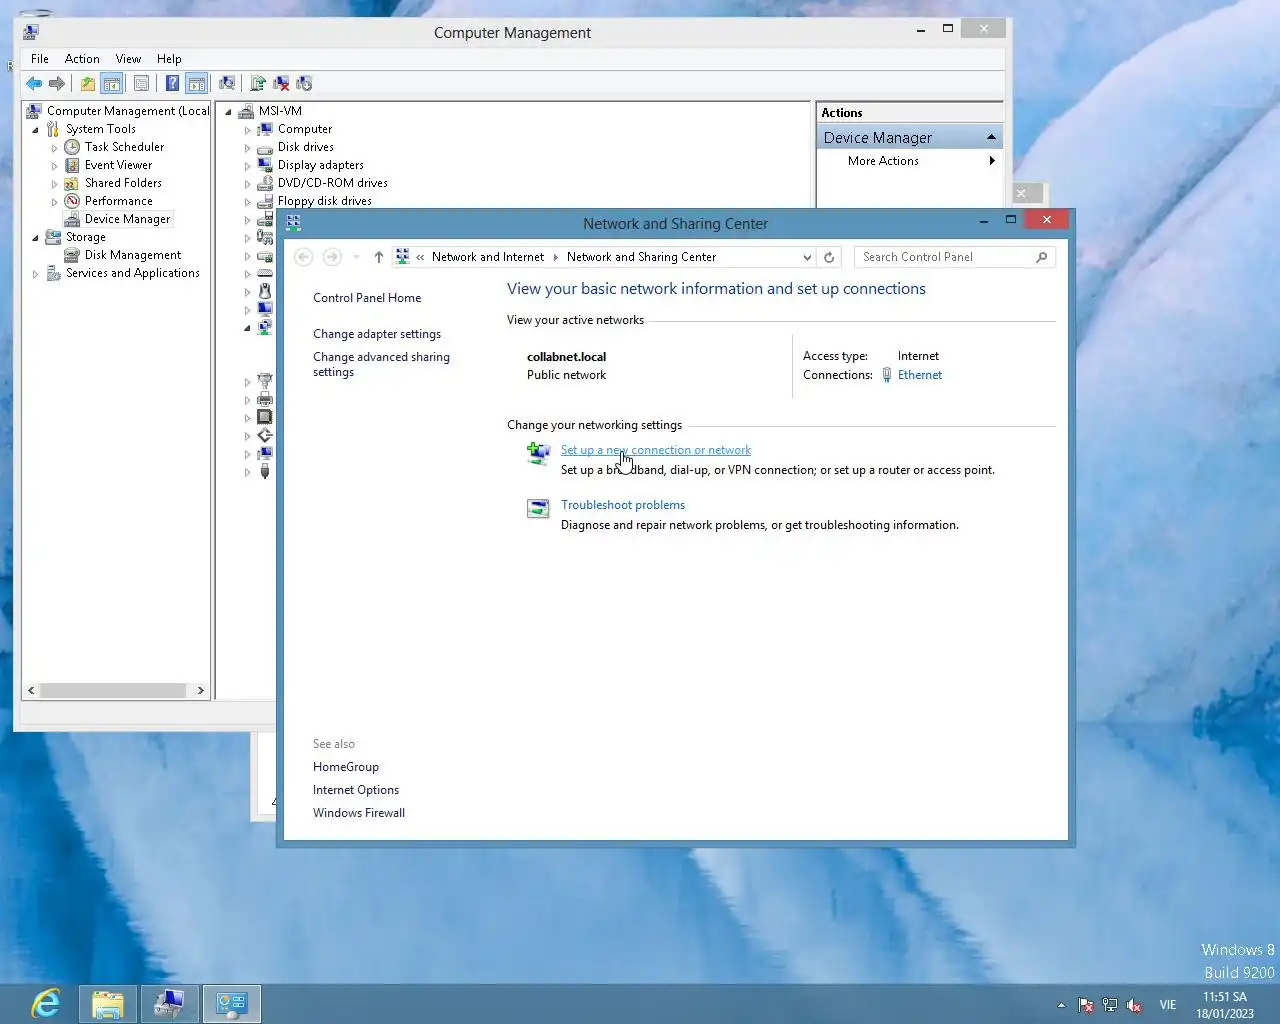Select Disk Management under Storage
1280x1024 pixels.
133,255
